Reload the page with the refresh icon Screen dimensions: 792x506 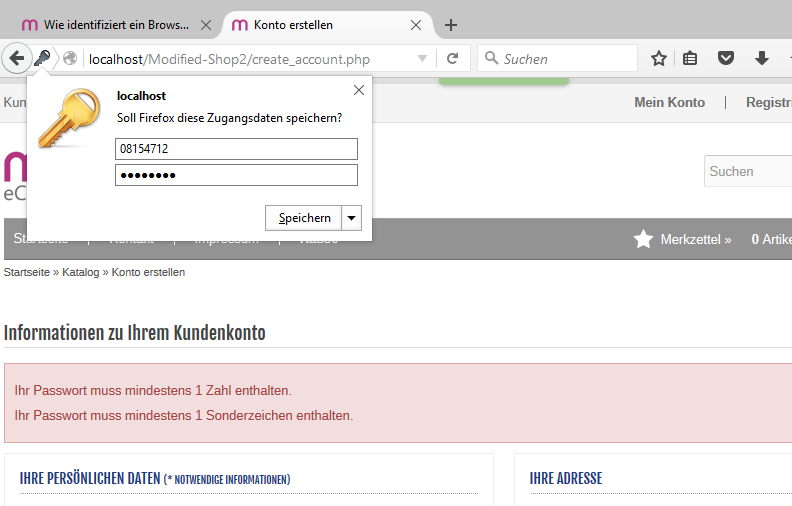tap(453, 59)
